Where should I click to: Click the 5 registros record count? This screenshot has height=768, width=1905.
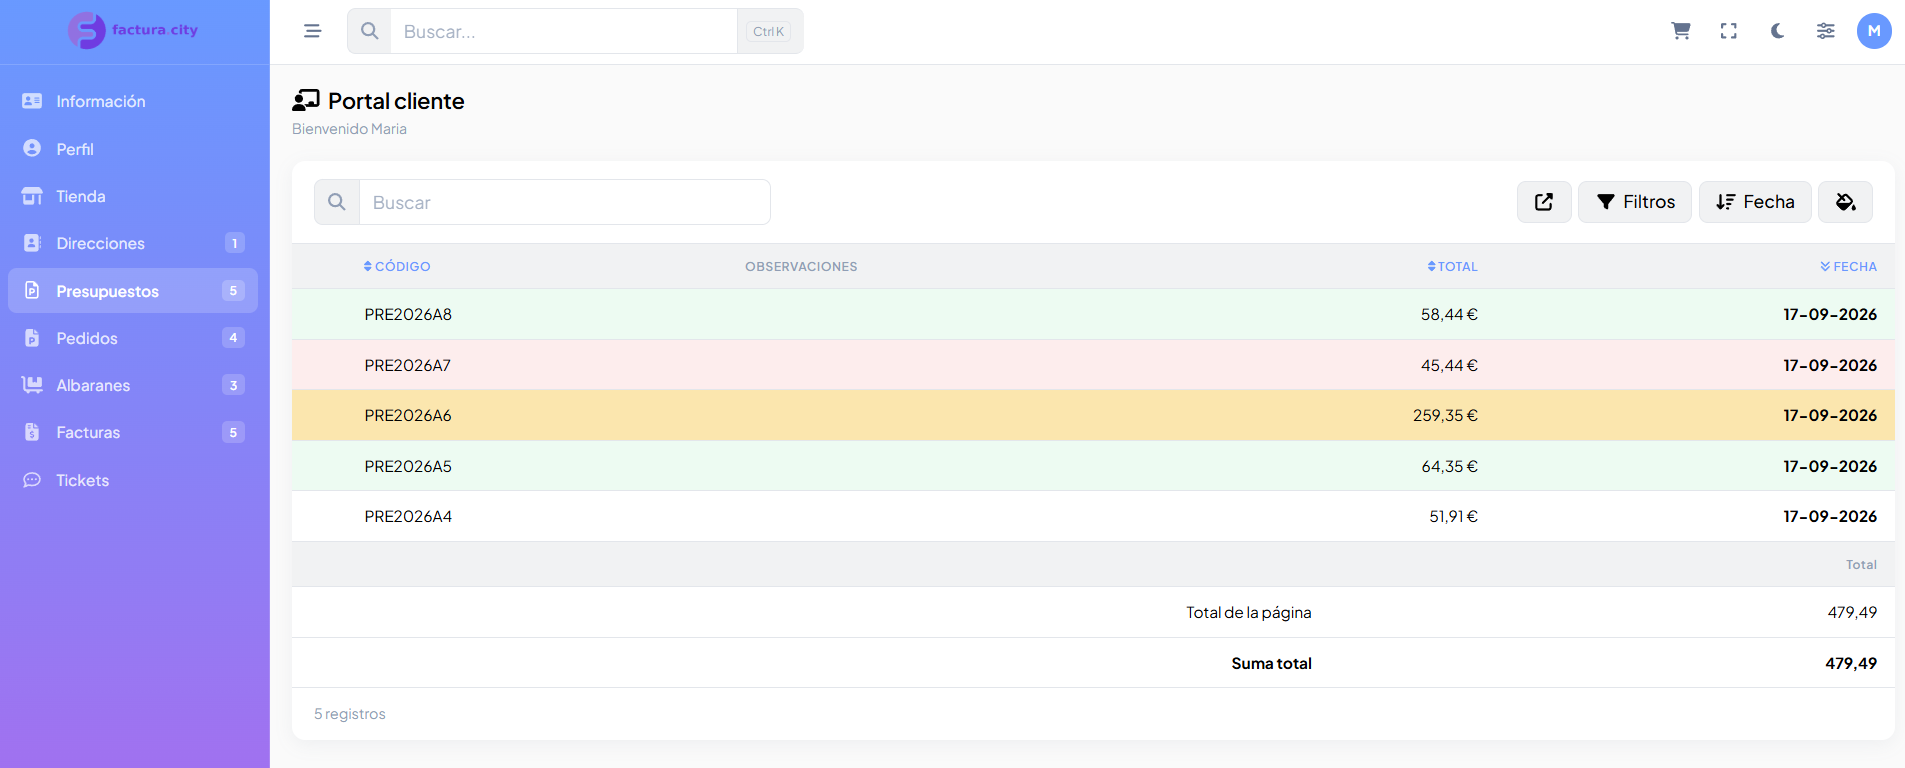[350, 714]
